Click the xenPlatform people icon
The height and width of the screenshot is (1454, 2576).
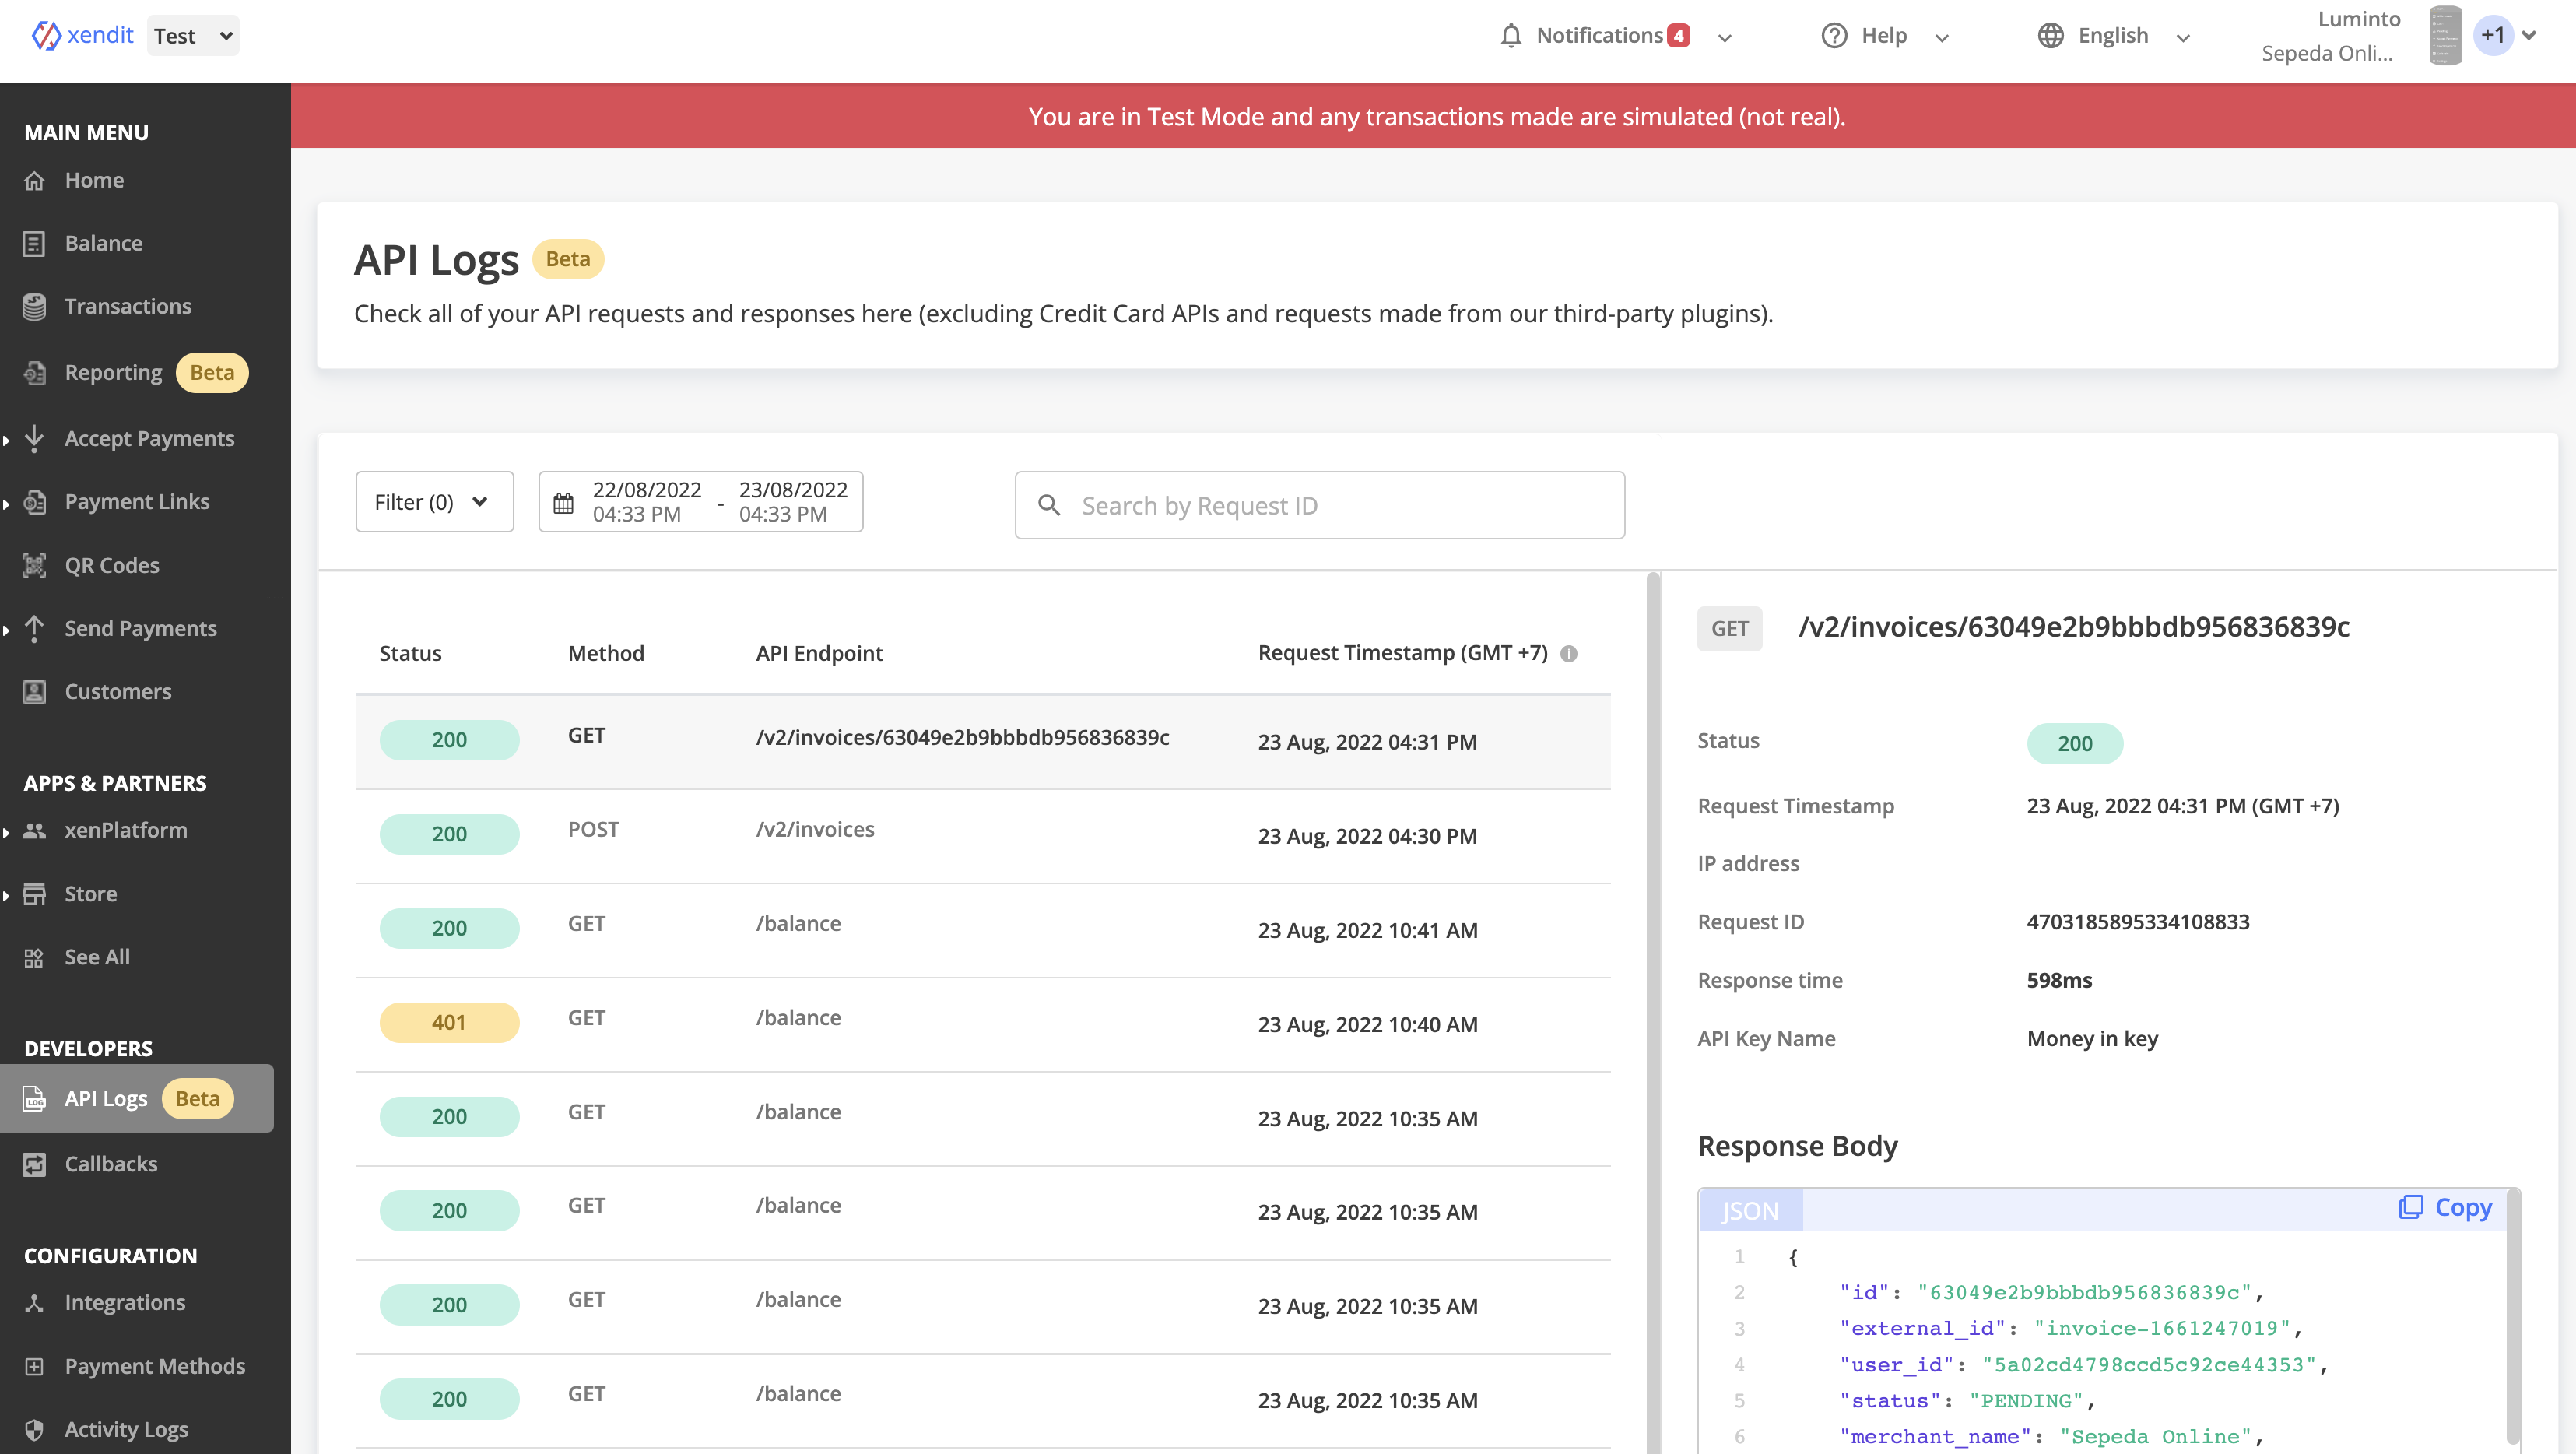[34, 830]
